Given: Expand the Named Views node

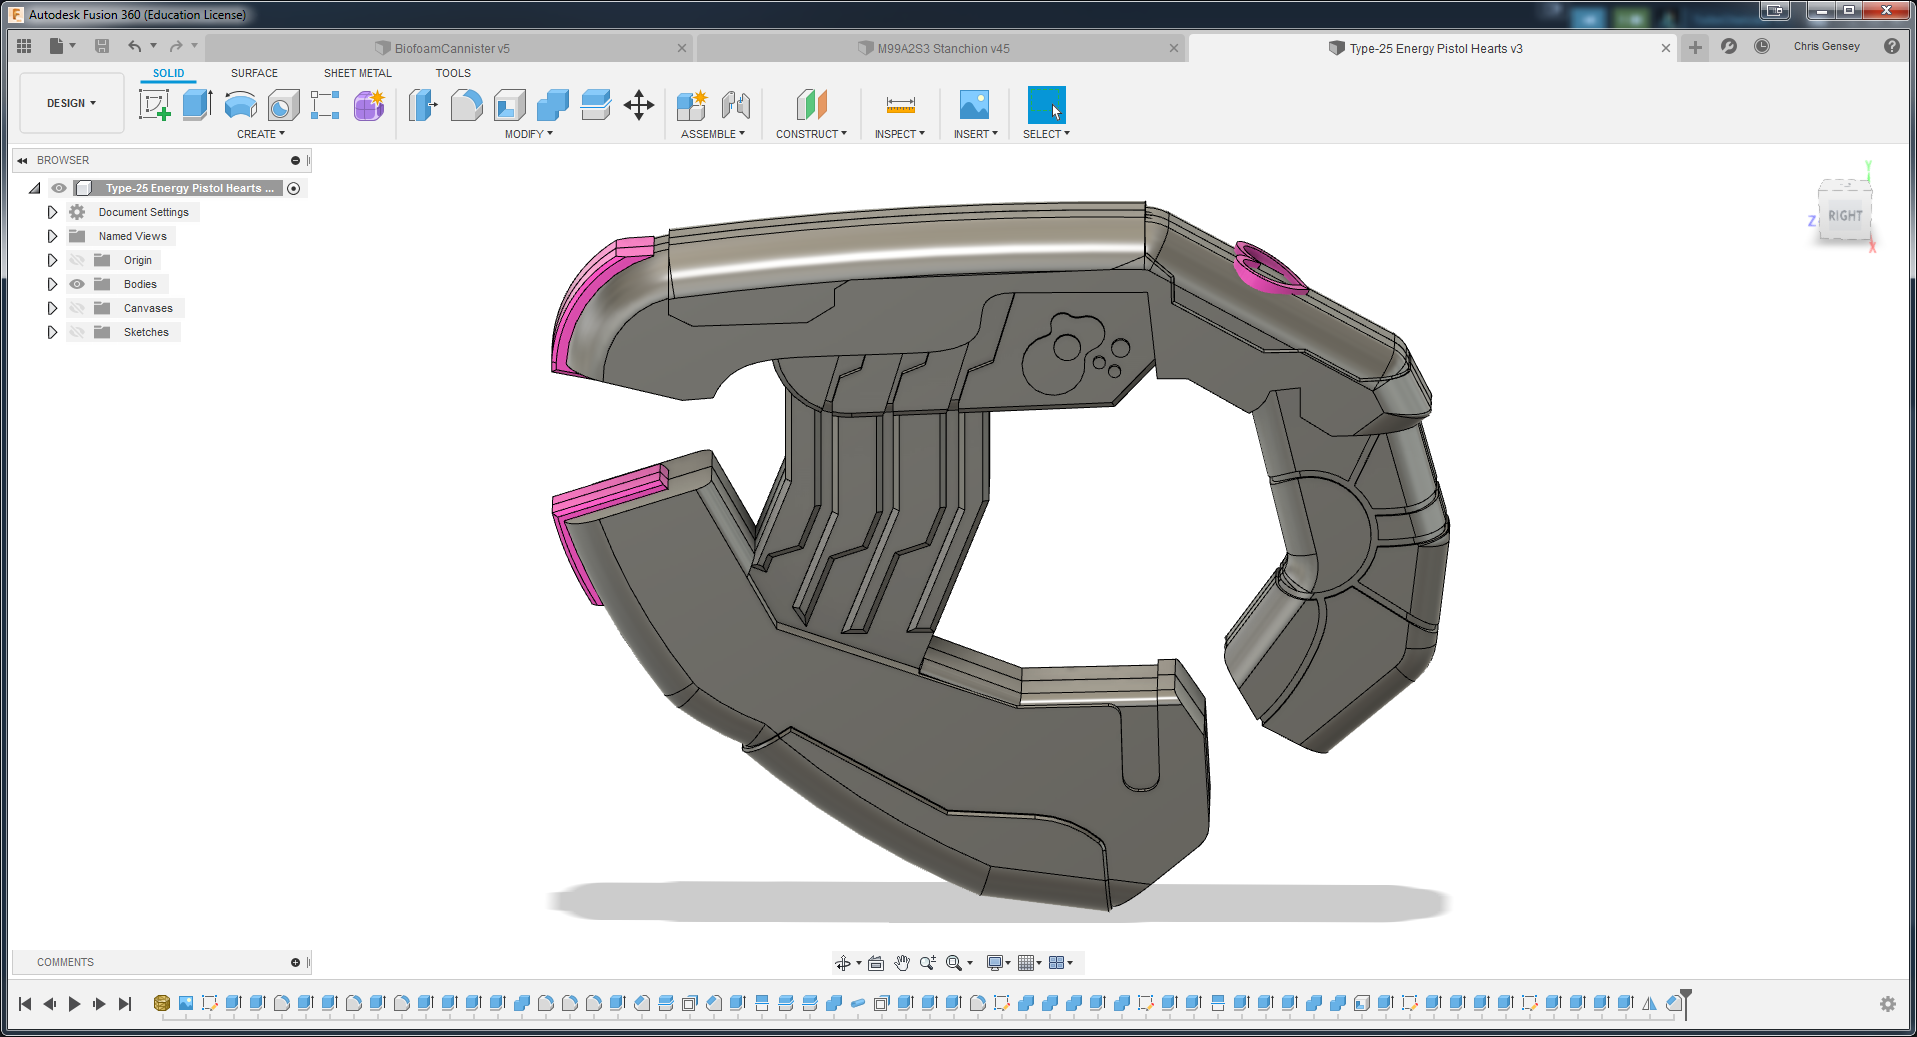Looking at the screenshot, I should click(52, 236).
